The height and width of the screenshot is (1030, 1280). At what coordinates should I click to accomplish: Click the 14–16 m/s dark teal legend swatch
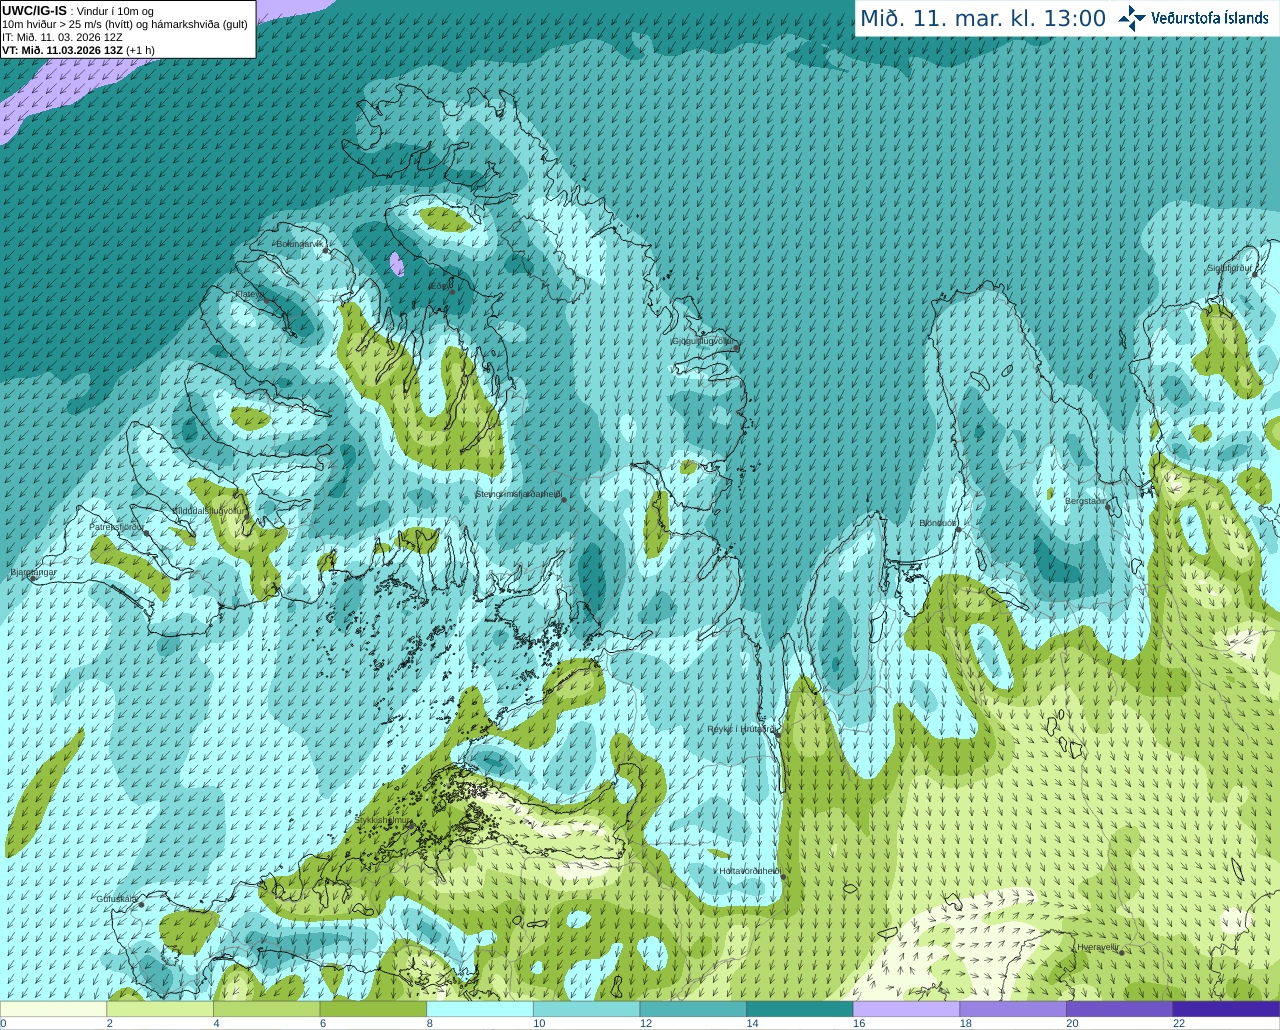[x=800, y=1008]
